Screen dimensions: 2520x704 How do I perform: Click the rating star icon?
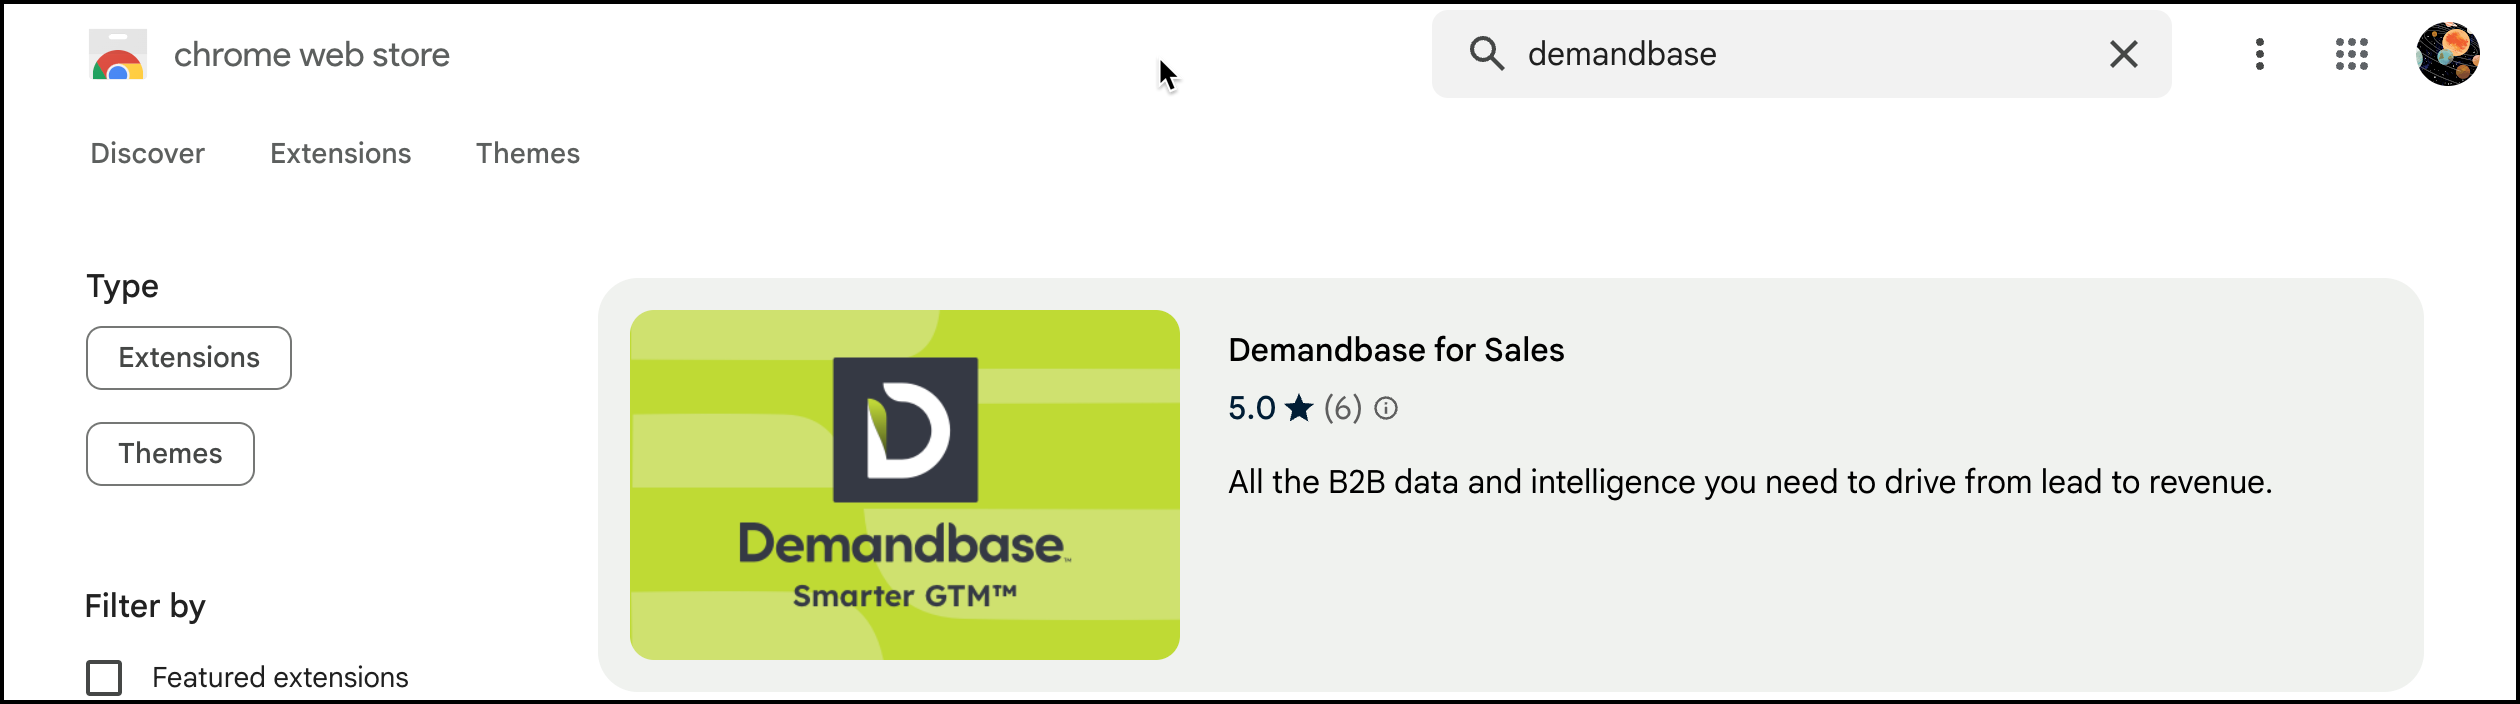(x=1298, y=408)
